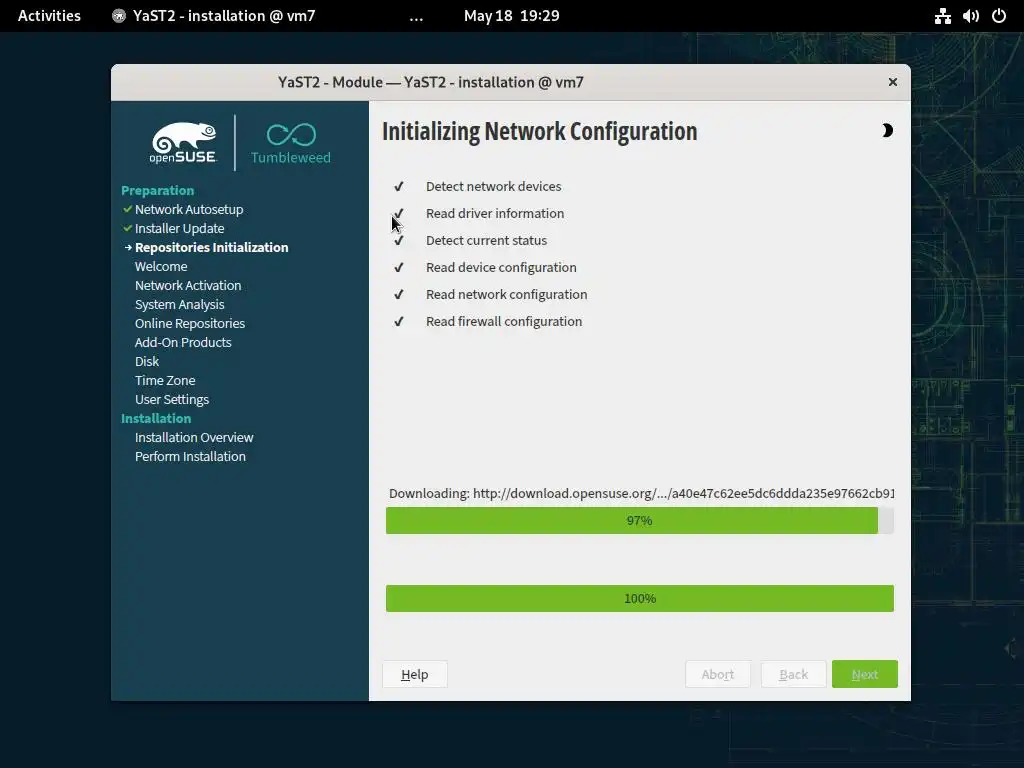Click the Downloading URL status text
1024x768 pixels.
[641, 494]
